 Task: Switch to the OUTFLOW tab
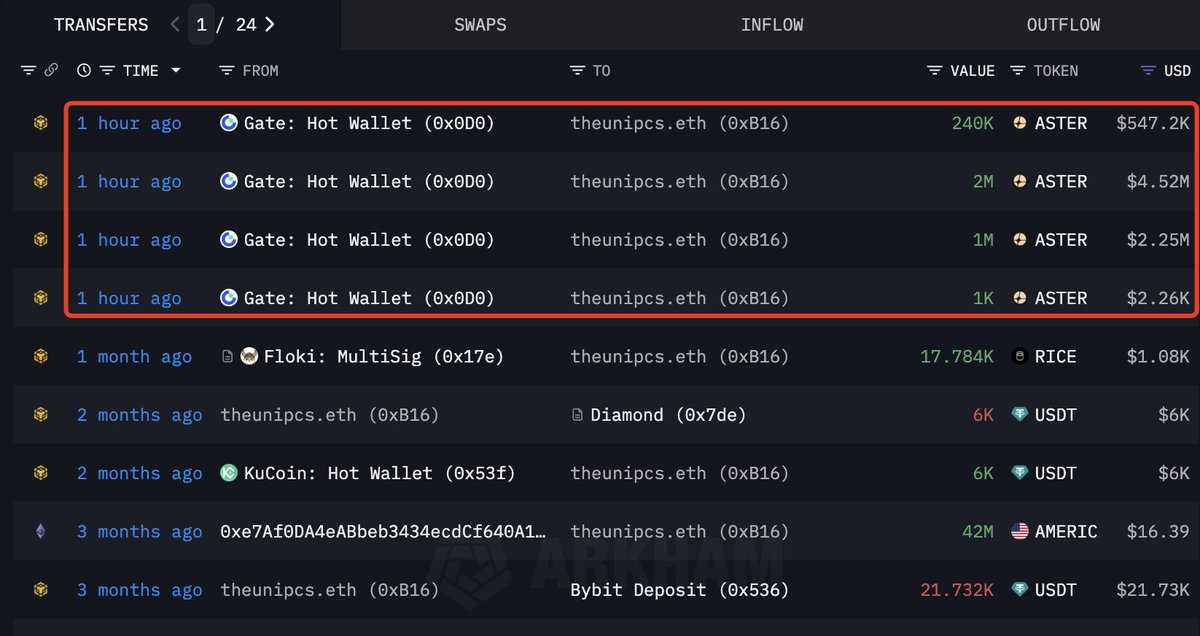click(1063, 25)
